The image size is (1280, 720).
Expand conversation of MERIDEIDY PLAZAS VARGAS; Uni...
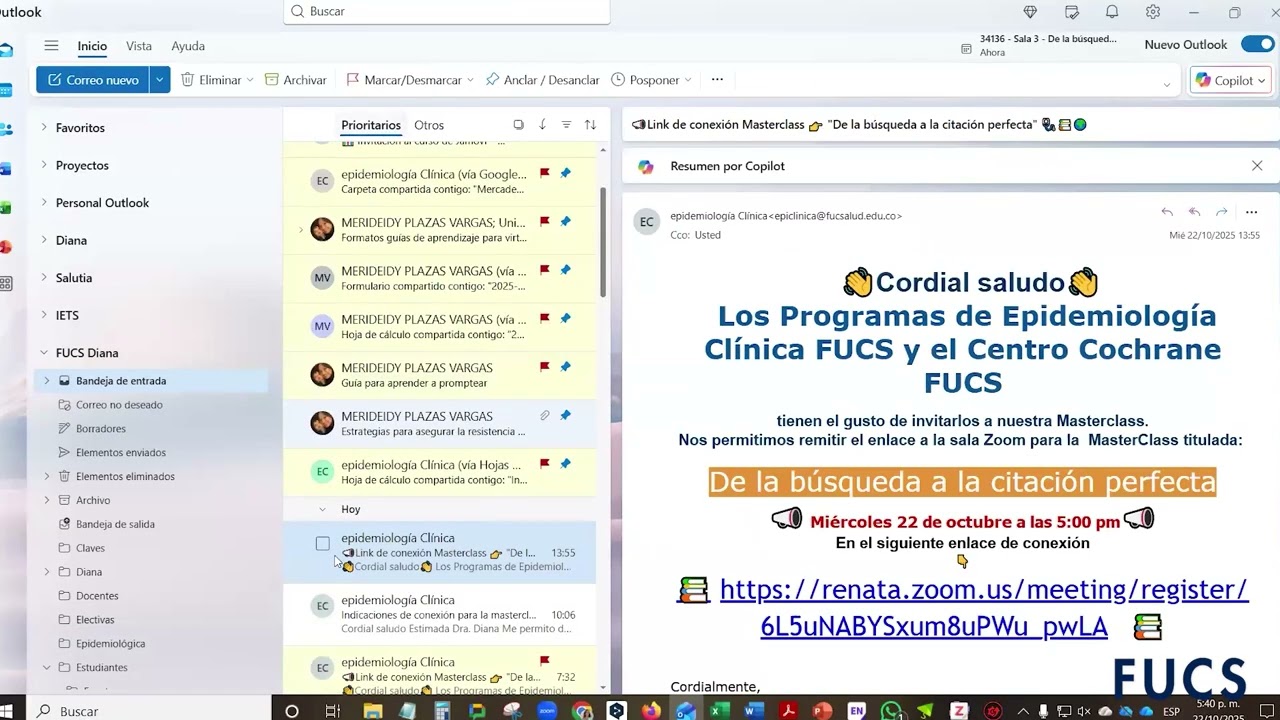(x=301, y=230)
